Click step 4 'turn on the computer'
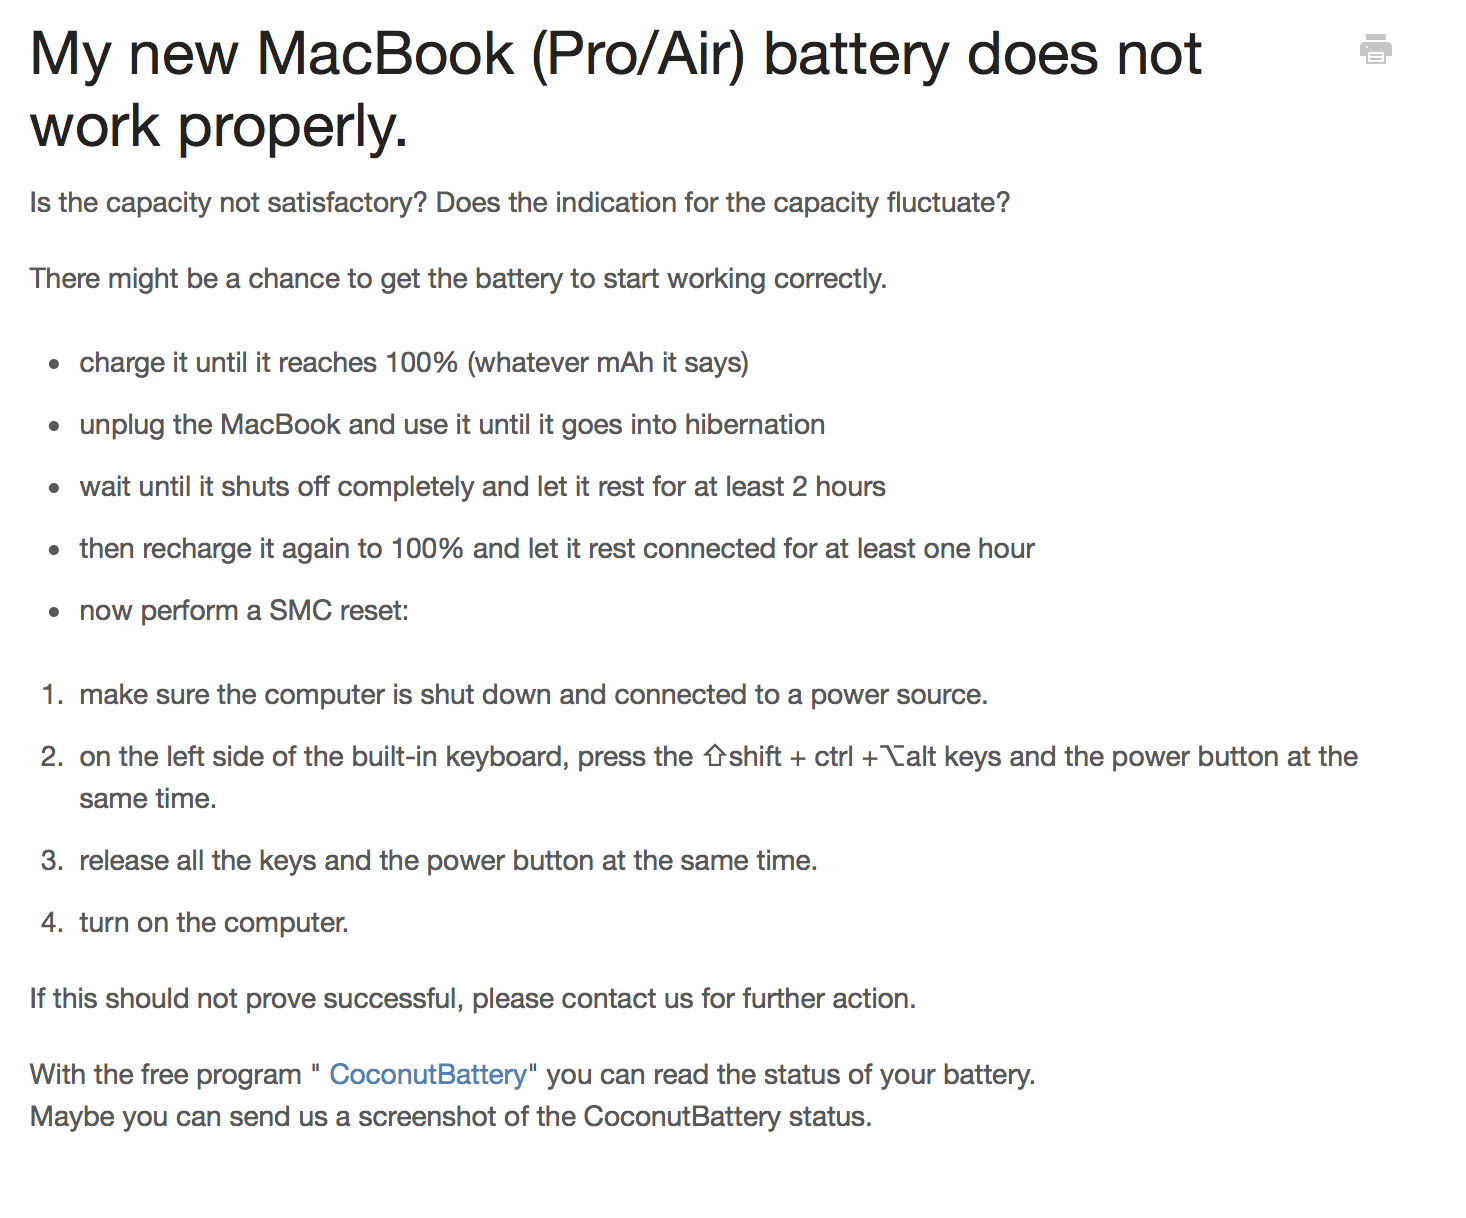Image resolution: width=1466 pixels, height=1218 pixels. point(214,922)
